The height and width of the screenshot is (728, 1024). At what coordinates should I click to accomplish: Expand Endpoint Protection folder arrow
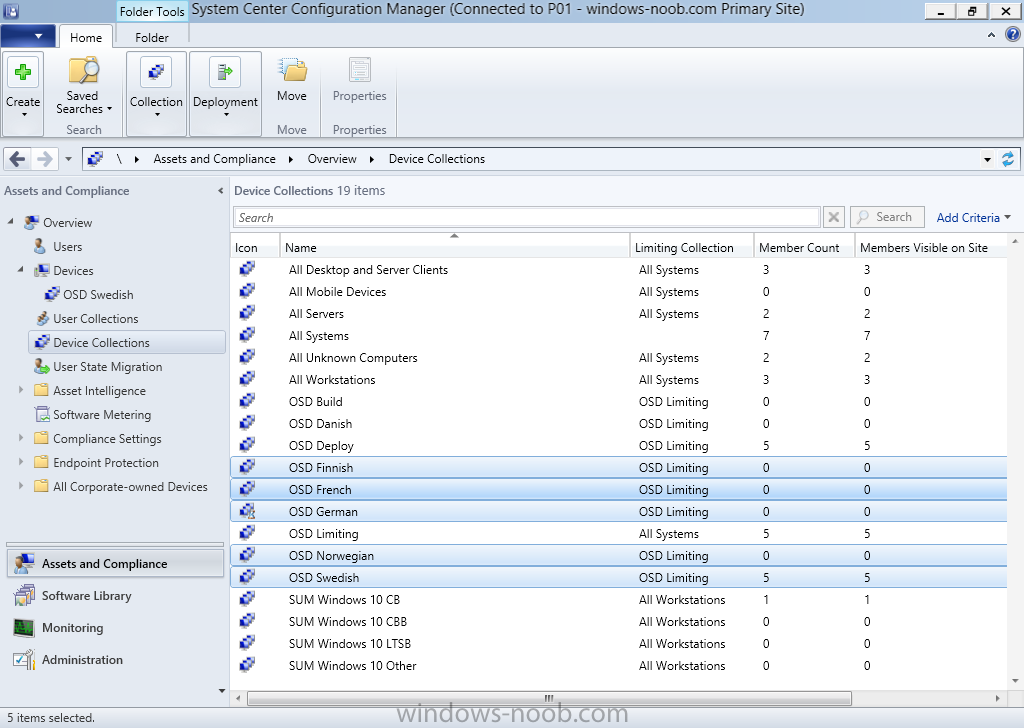21,462
